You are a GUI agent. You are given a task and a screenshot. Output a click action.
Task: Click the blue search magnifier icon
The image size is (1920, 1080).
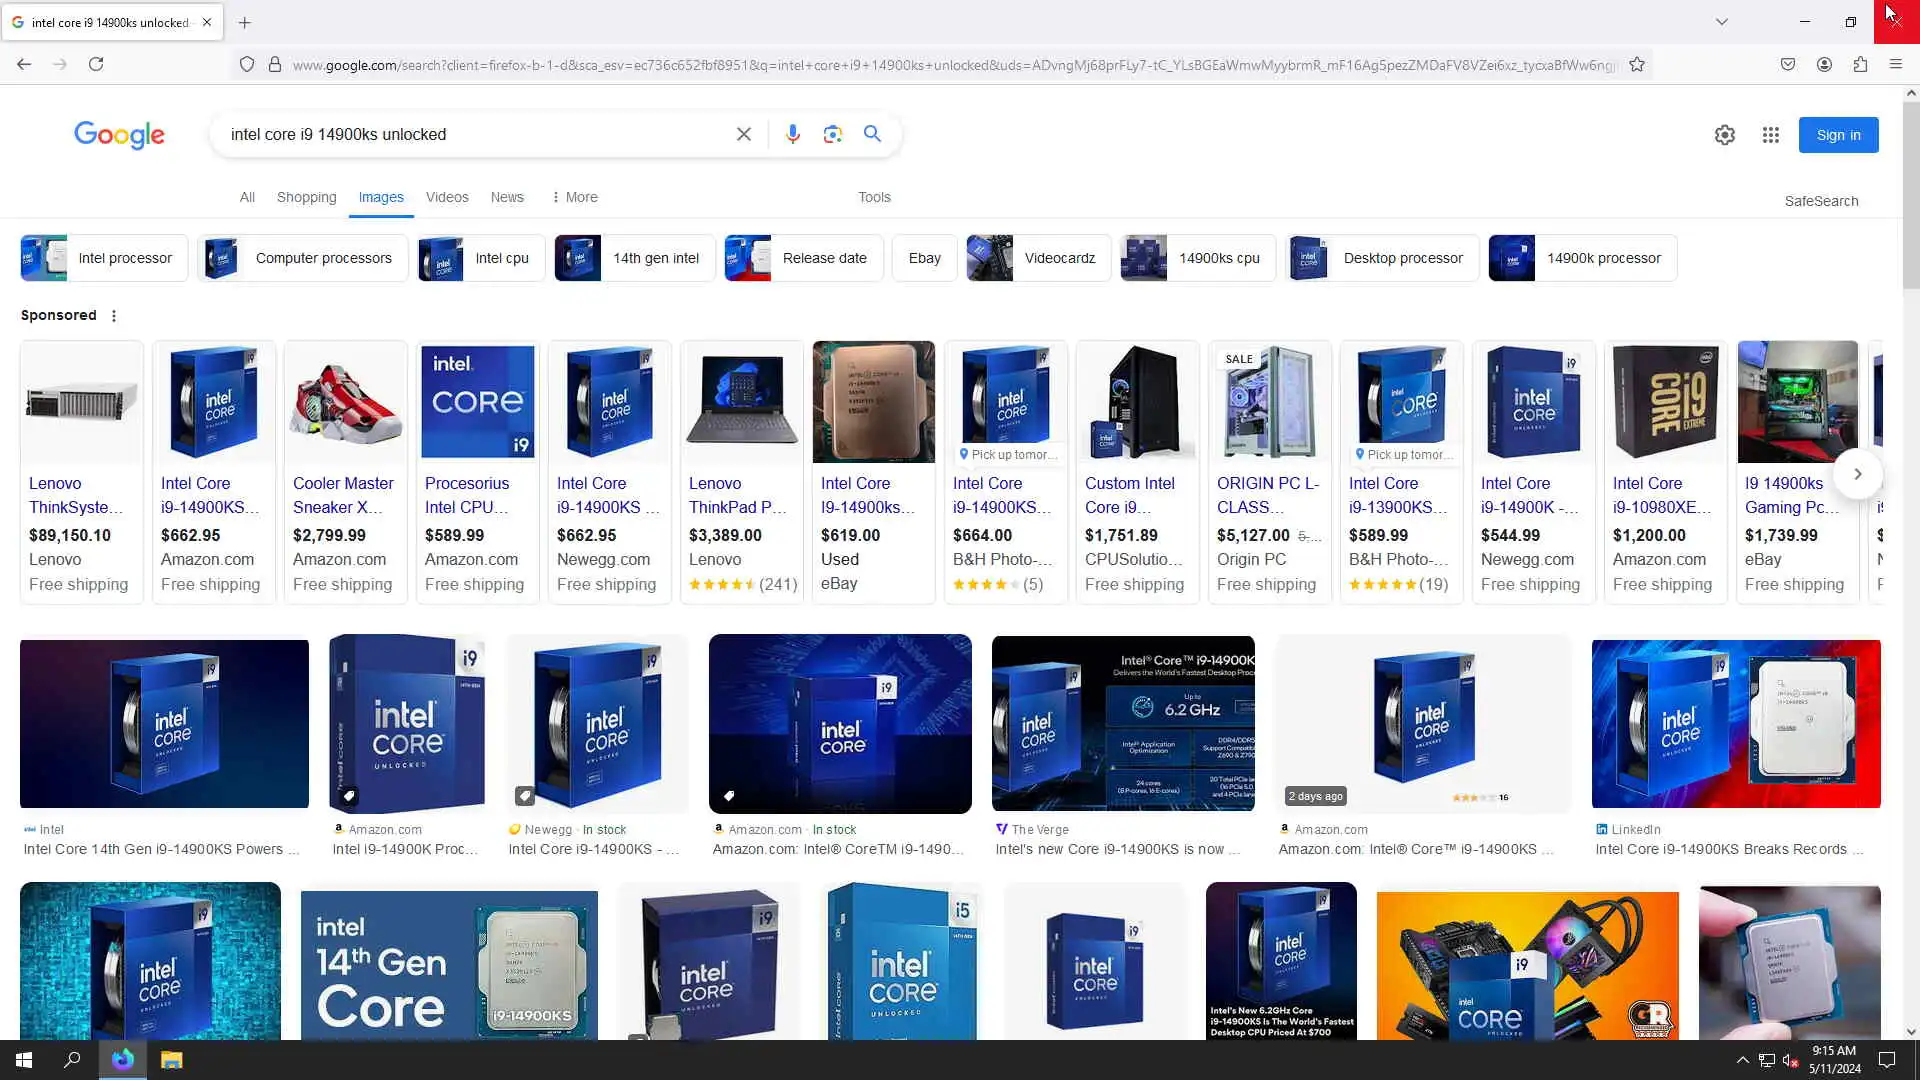pos(872,134)
